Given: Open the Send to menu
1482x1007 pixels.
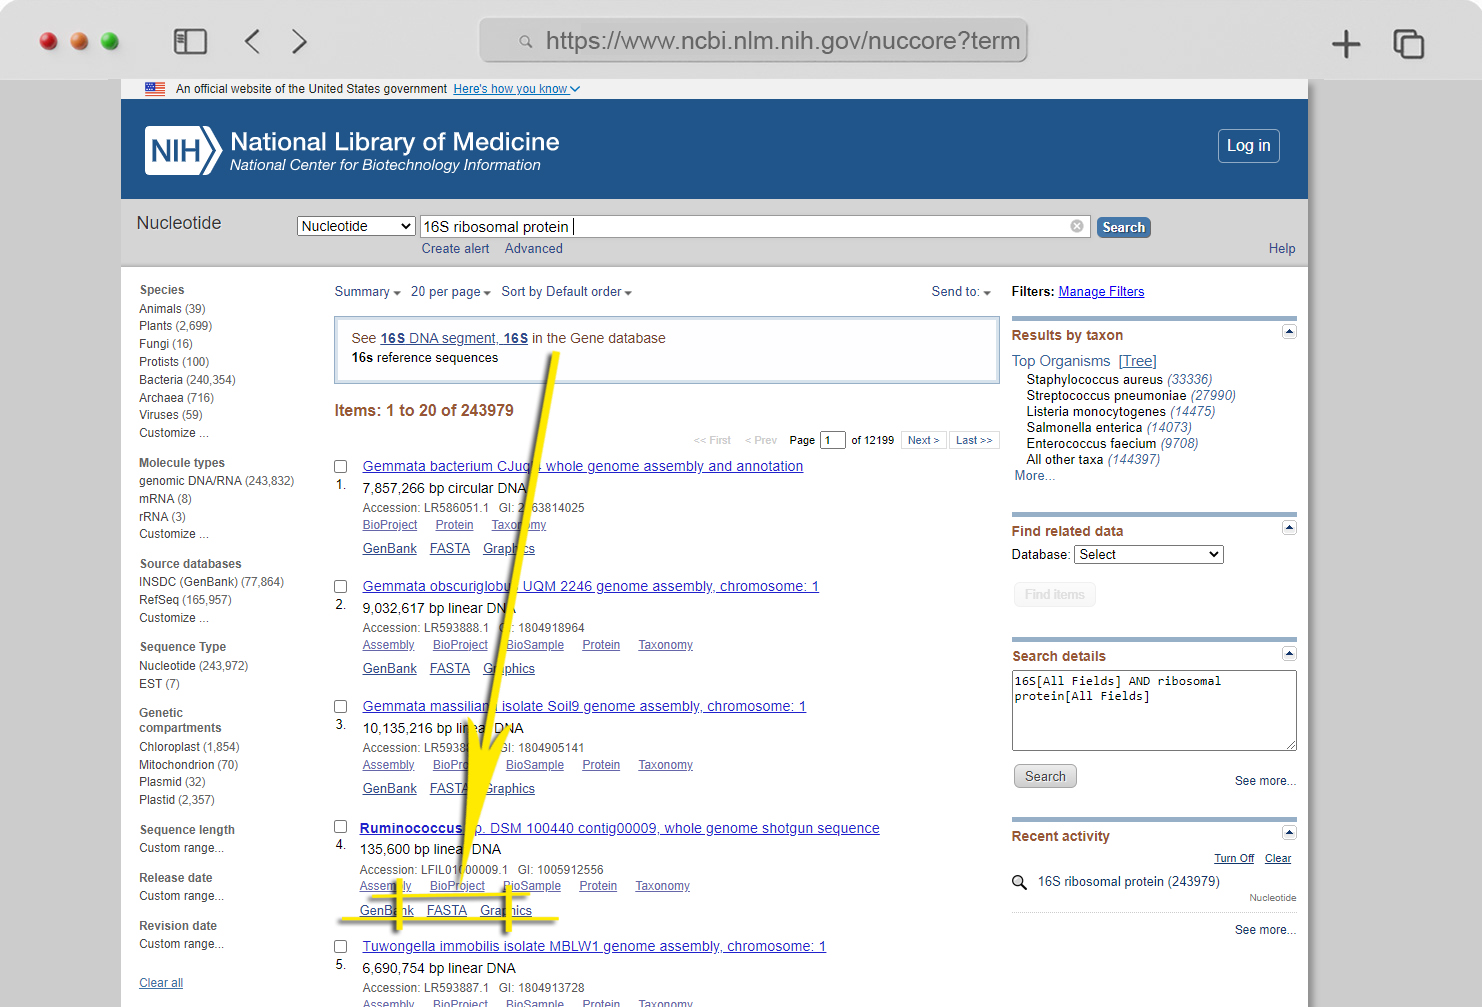Looking at the screenshot, I should [x=961, y=292].
